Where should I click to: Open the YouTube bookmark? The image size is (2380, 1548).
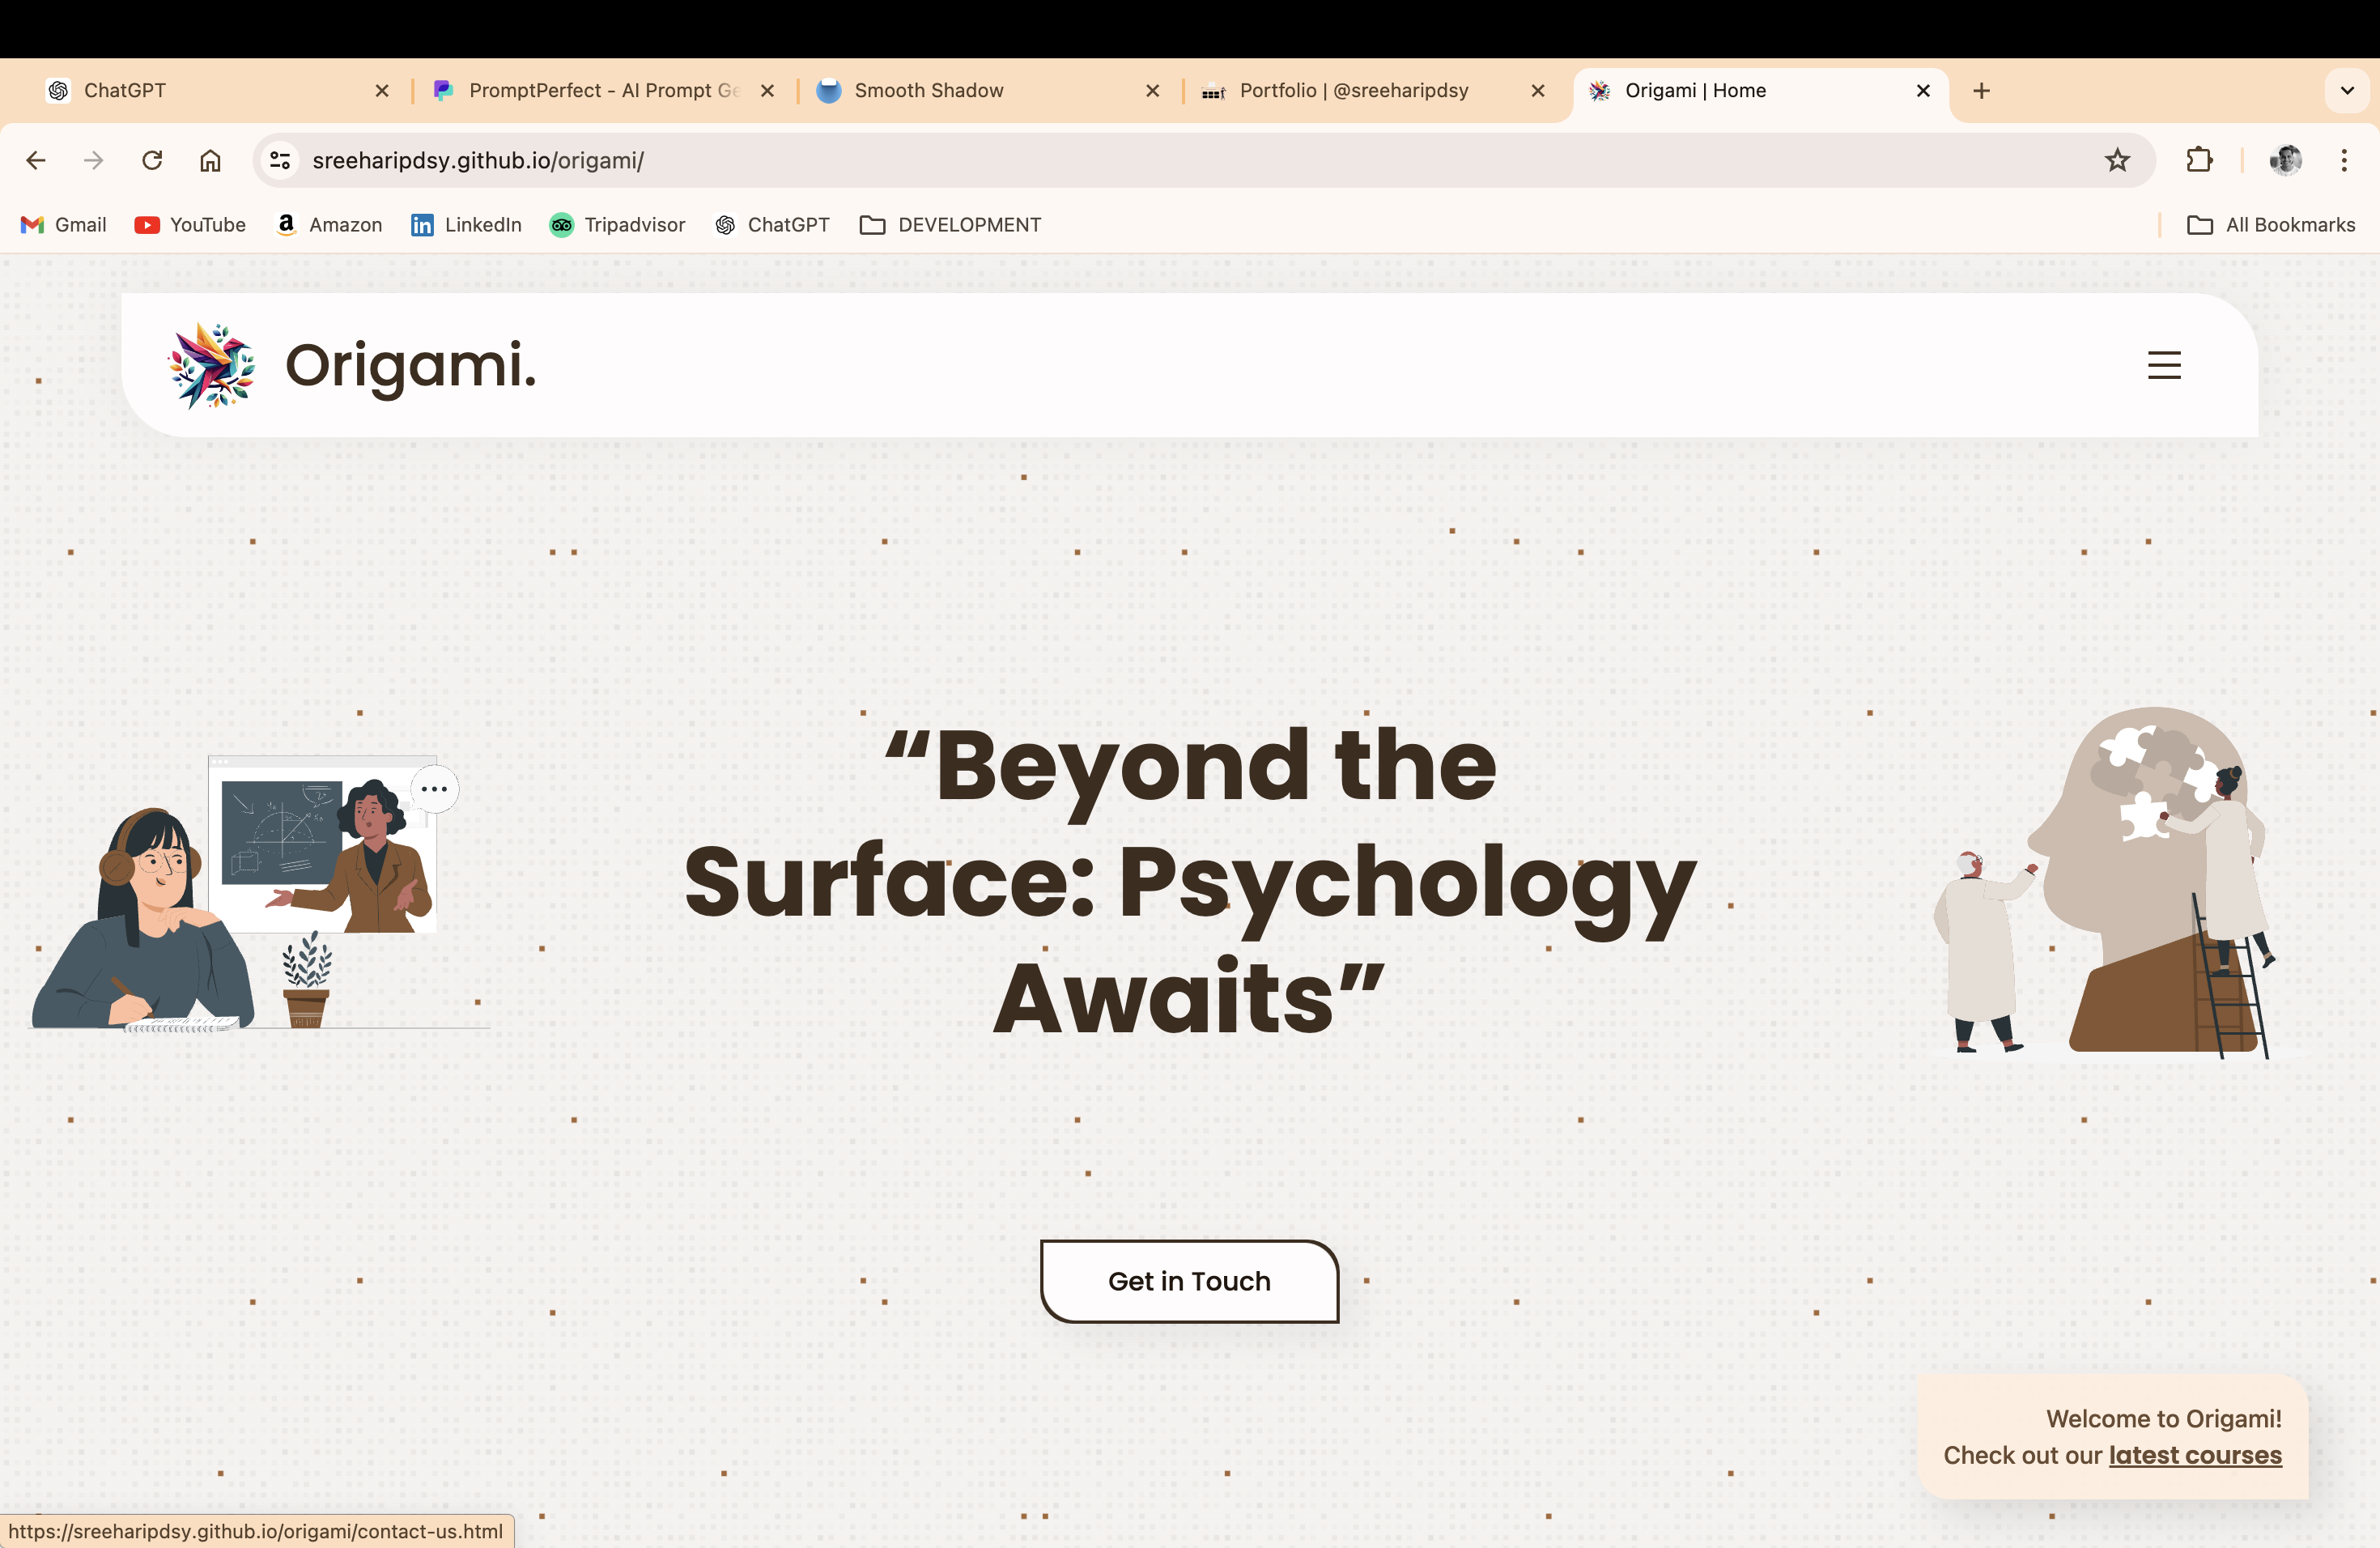pyautogui.click(x=190, y=225)
